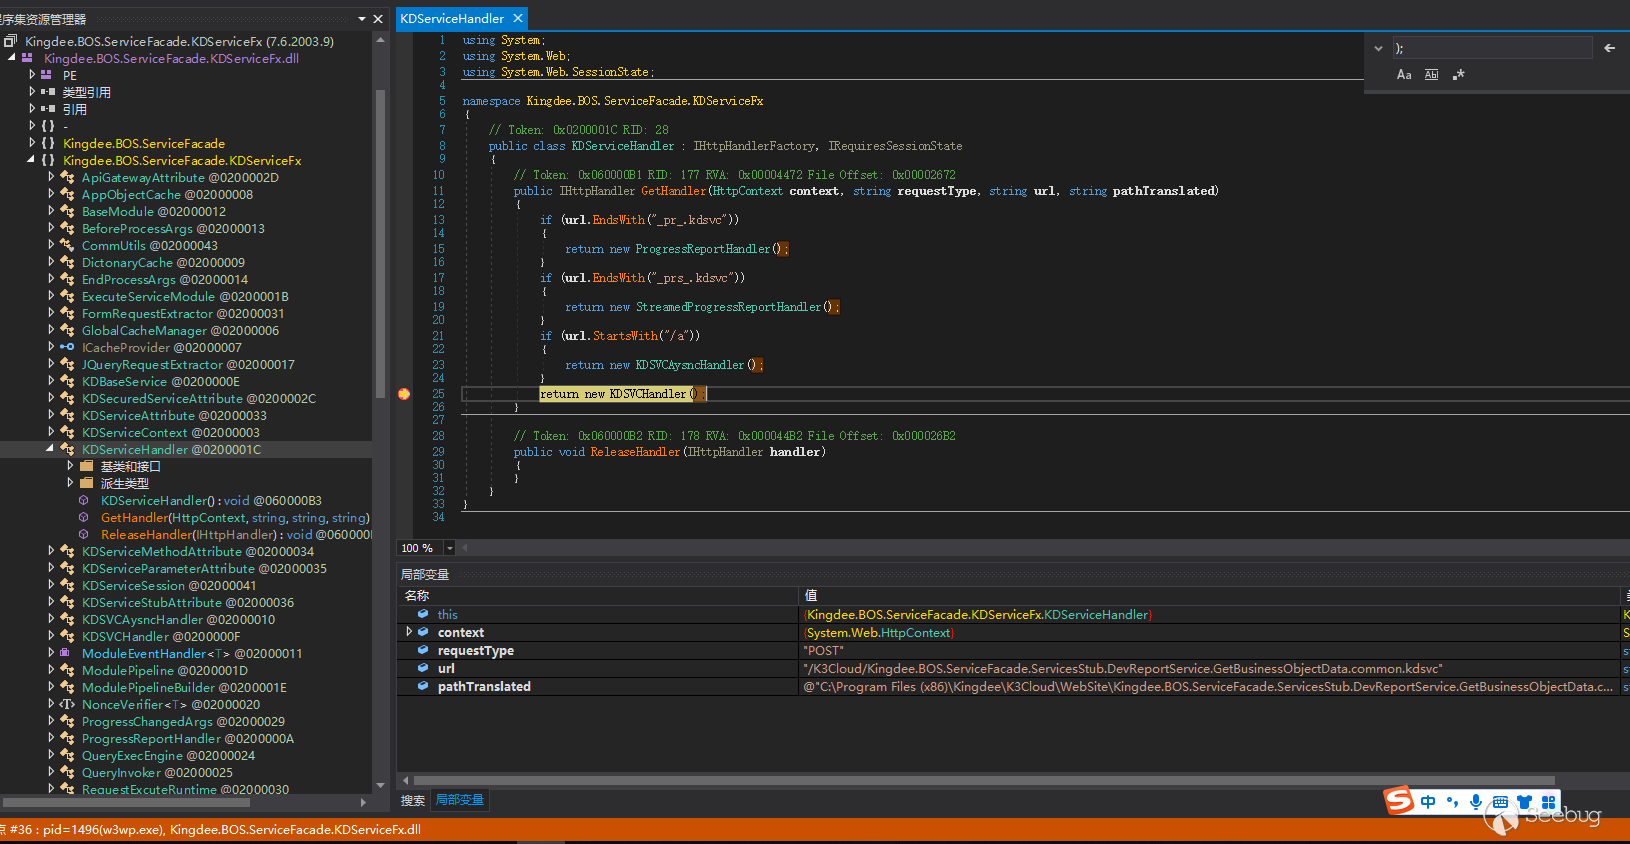Open the assembly explorer panel options dropdown
This screenshot has height=844, width=1630.
[362, 19]
